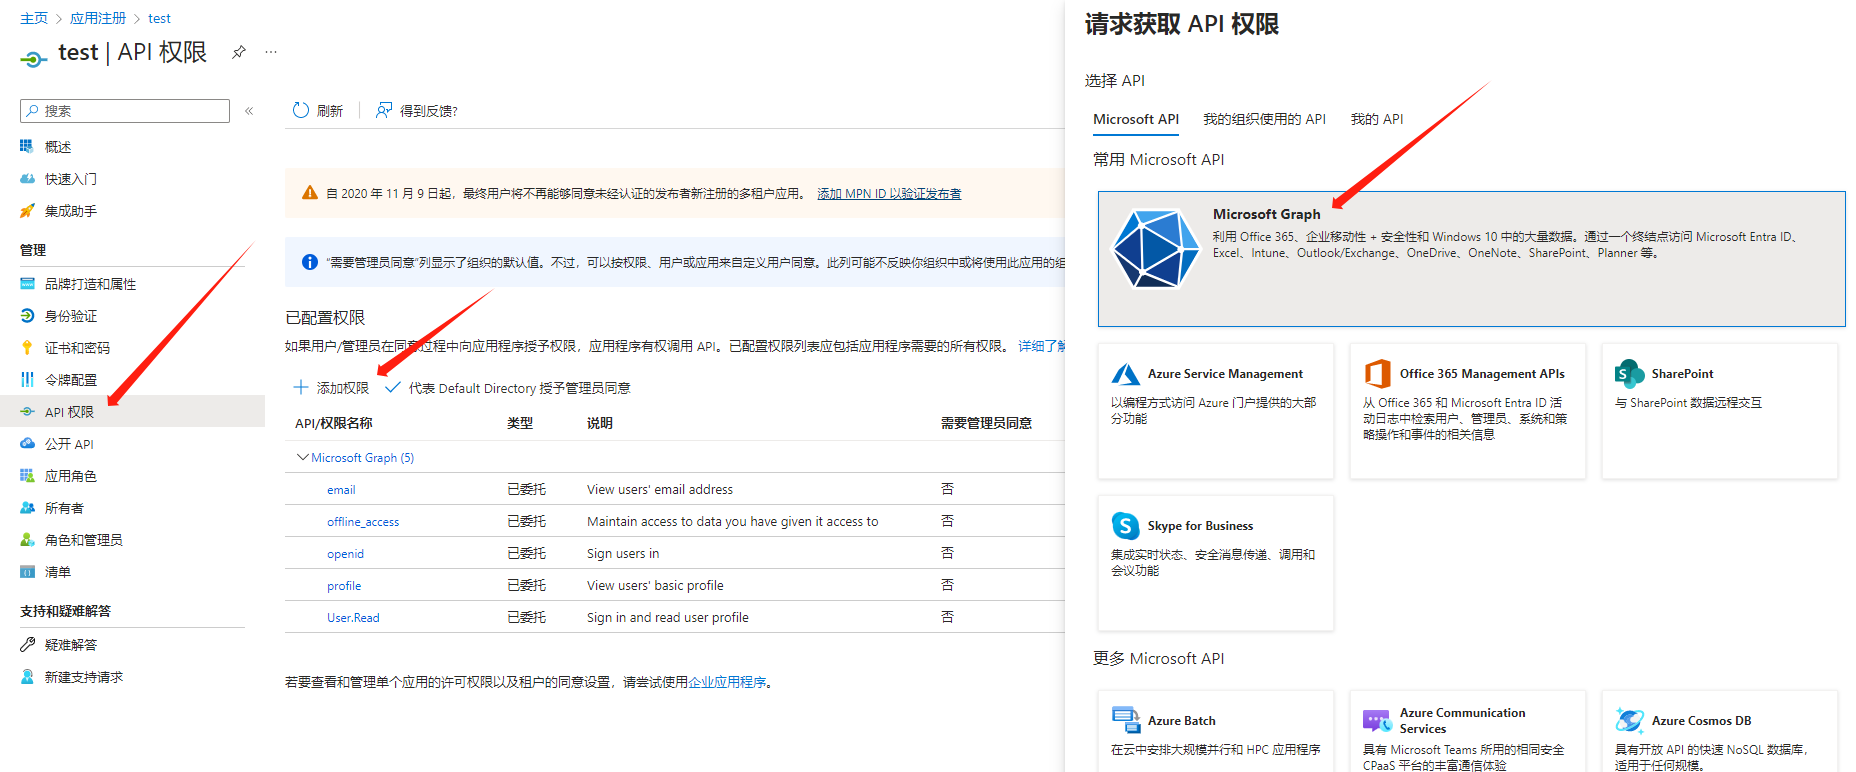
Task: Open the ellipsis more options menu
Action: pos(271,52)
